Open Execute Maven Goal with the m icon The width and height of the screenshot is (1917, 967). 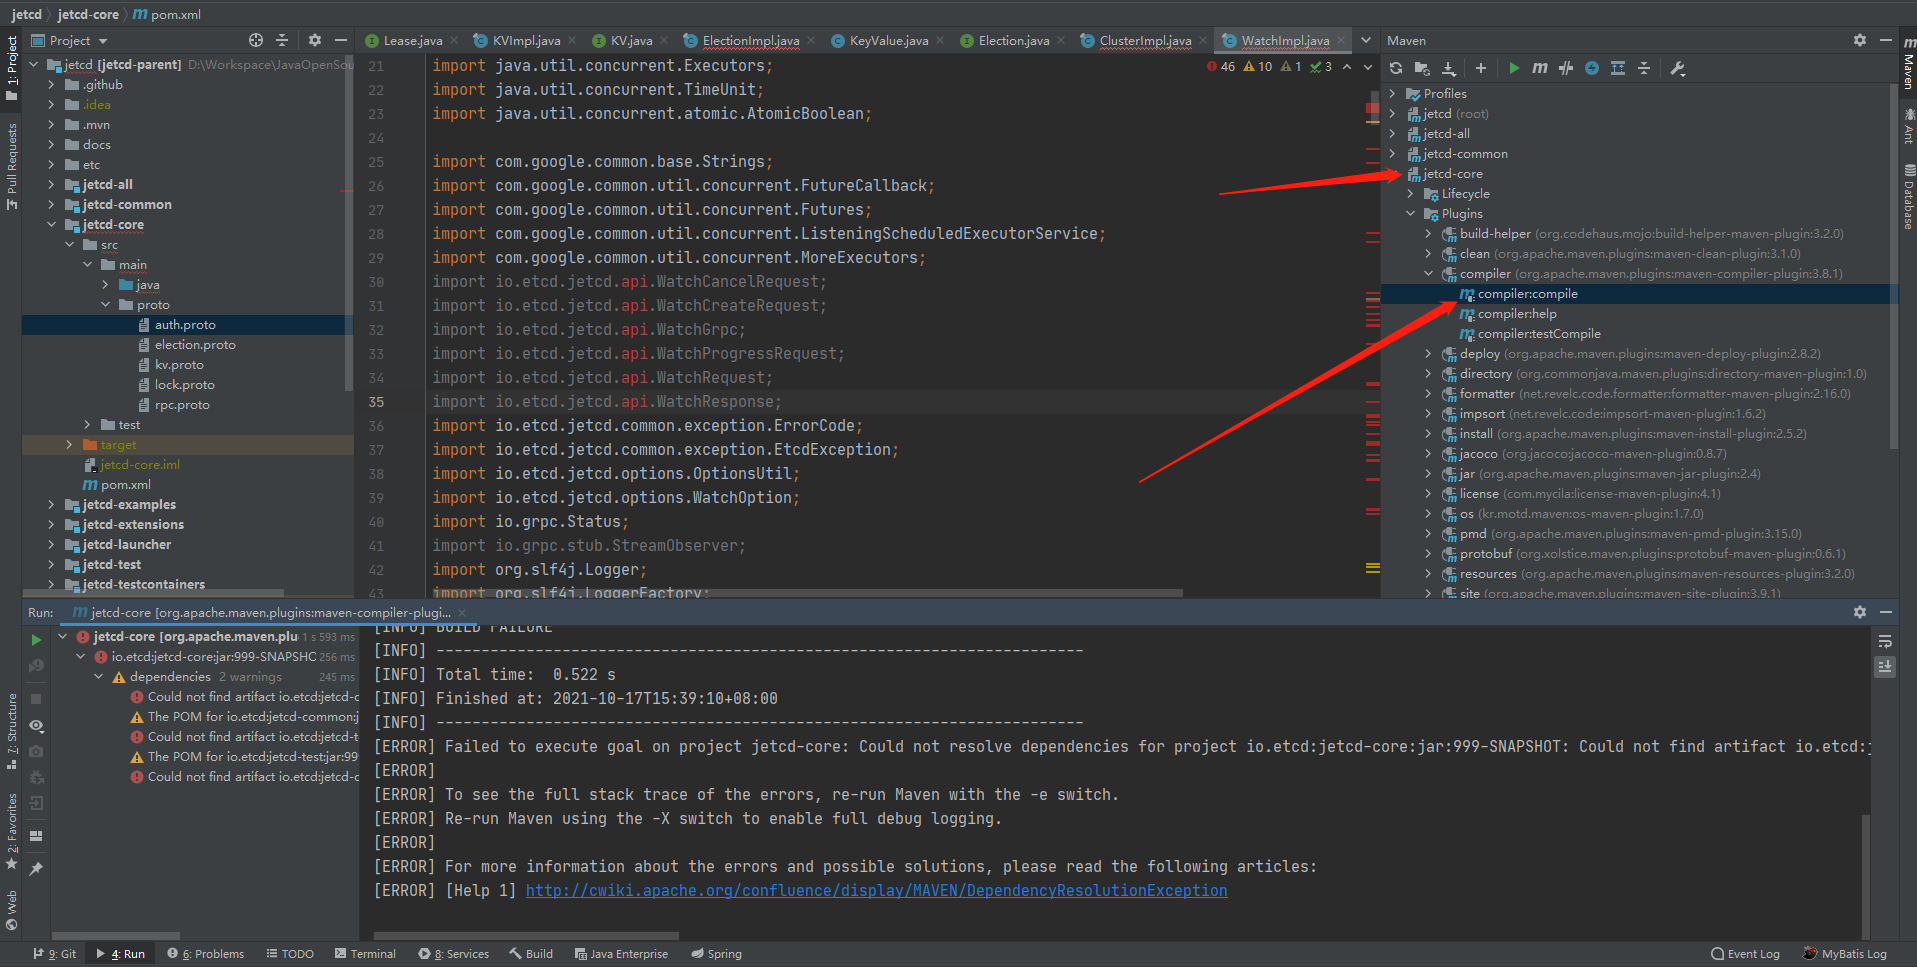click(1540, 68)
